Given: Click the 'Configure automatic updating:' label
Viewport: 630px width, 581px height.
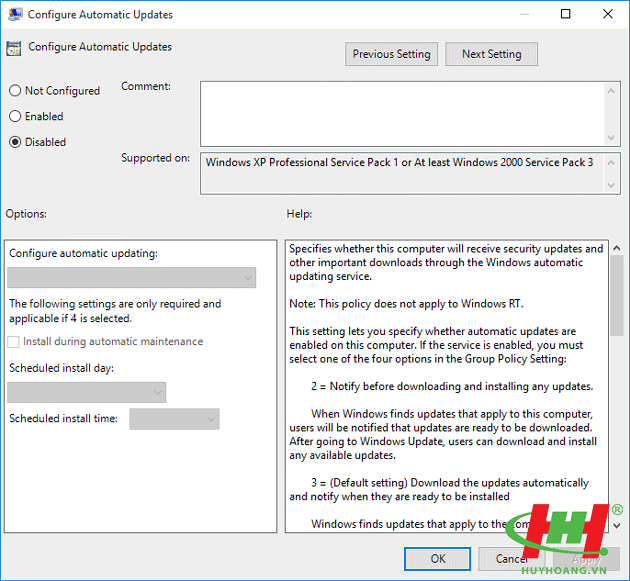Looking at the screenshot, I should (84, 254).
